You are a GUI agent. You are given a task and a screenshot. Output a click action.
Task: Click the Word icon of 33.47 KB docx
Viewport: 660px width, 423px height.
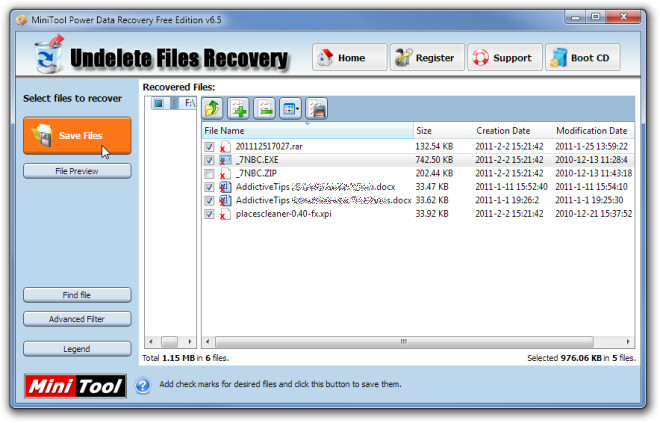coord(225,187)
